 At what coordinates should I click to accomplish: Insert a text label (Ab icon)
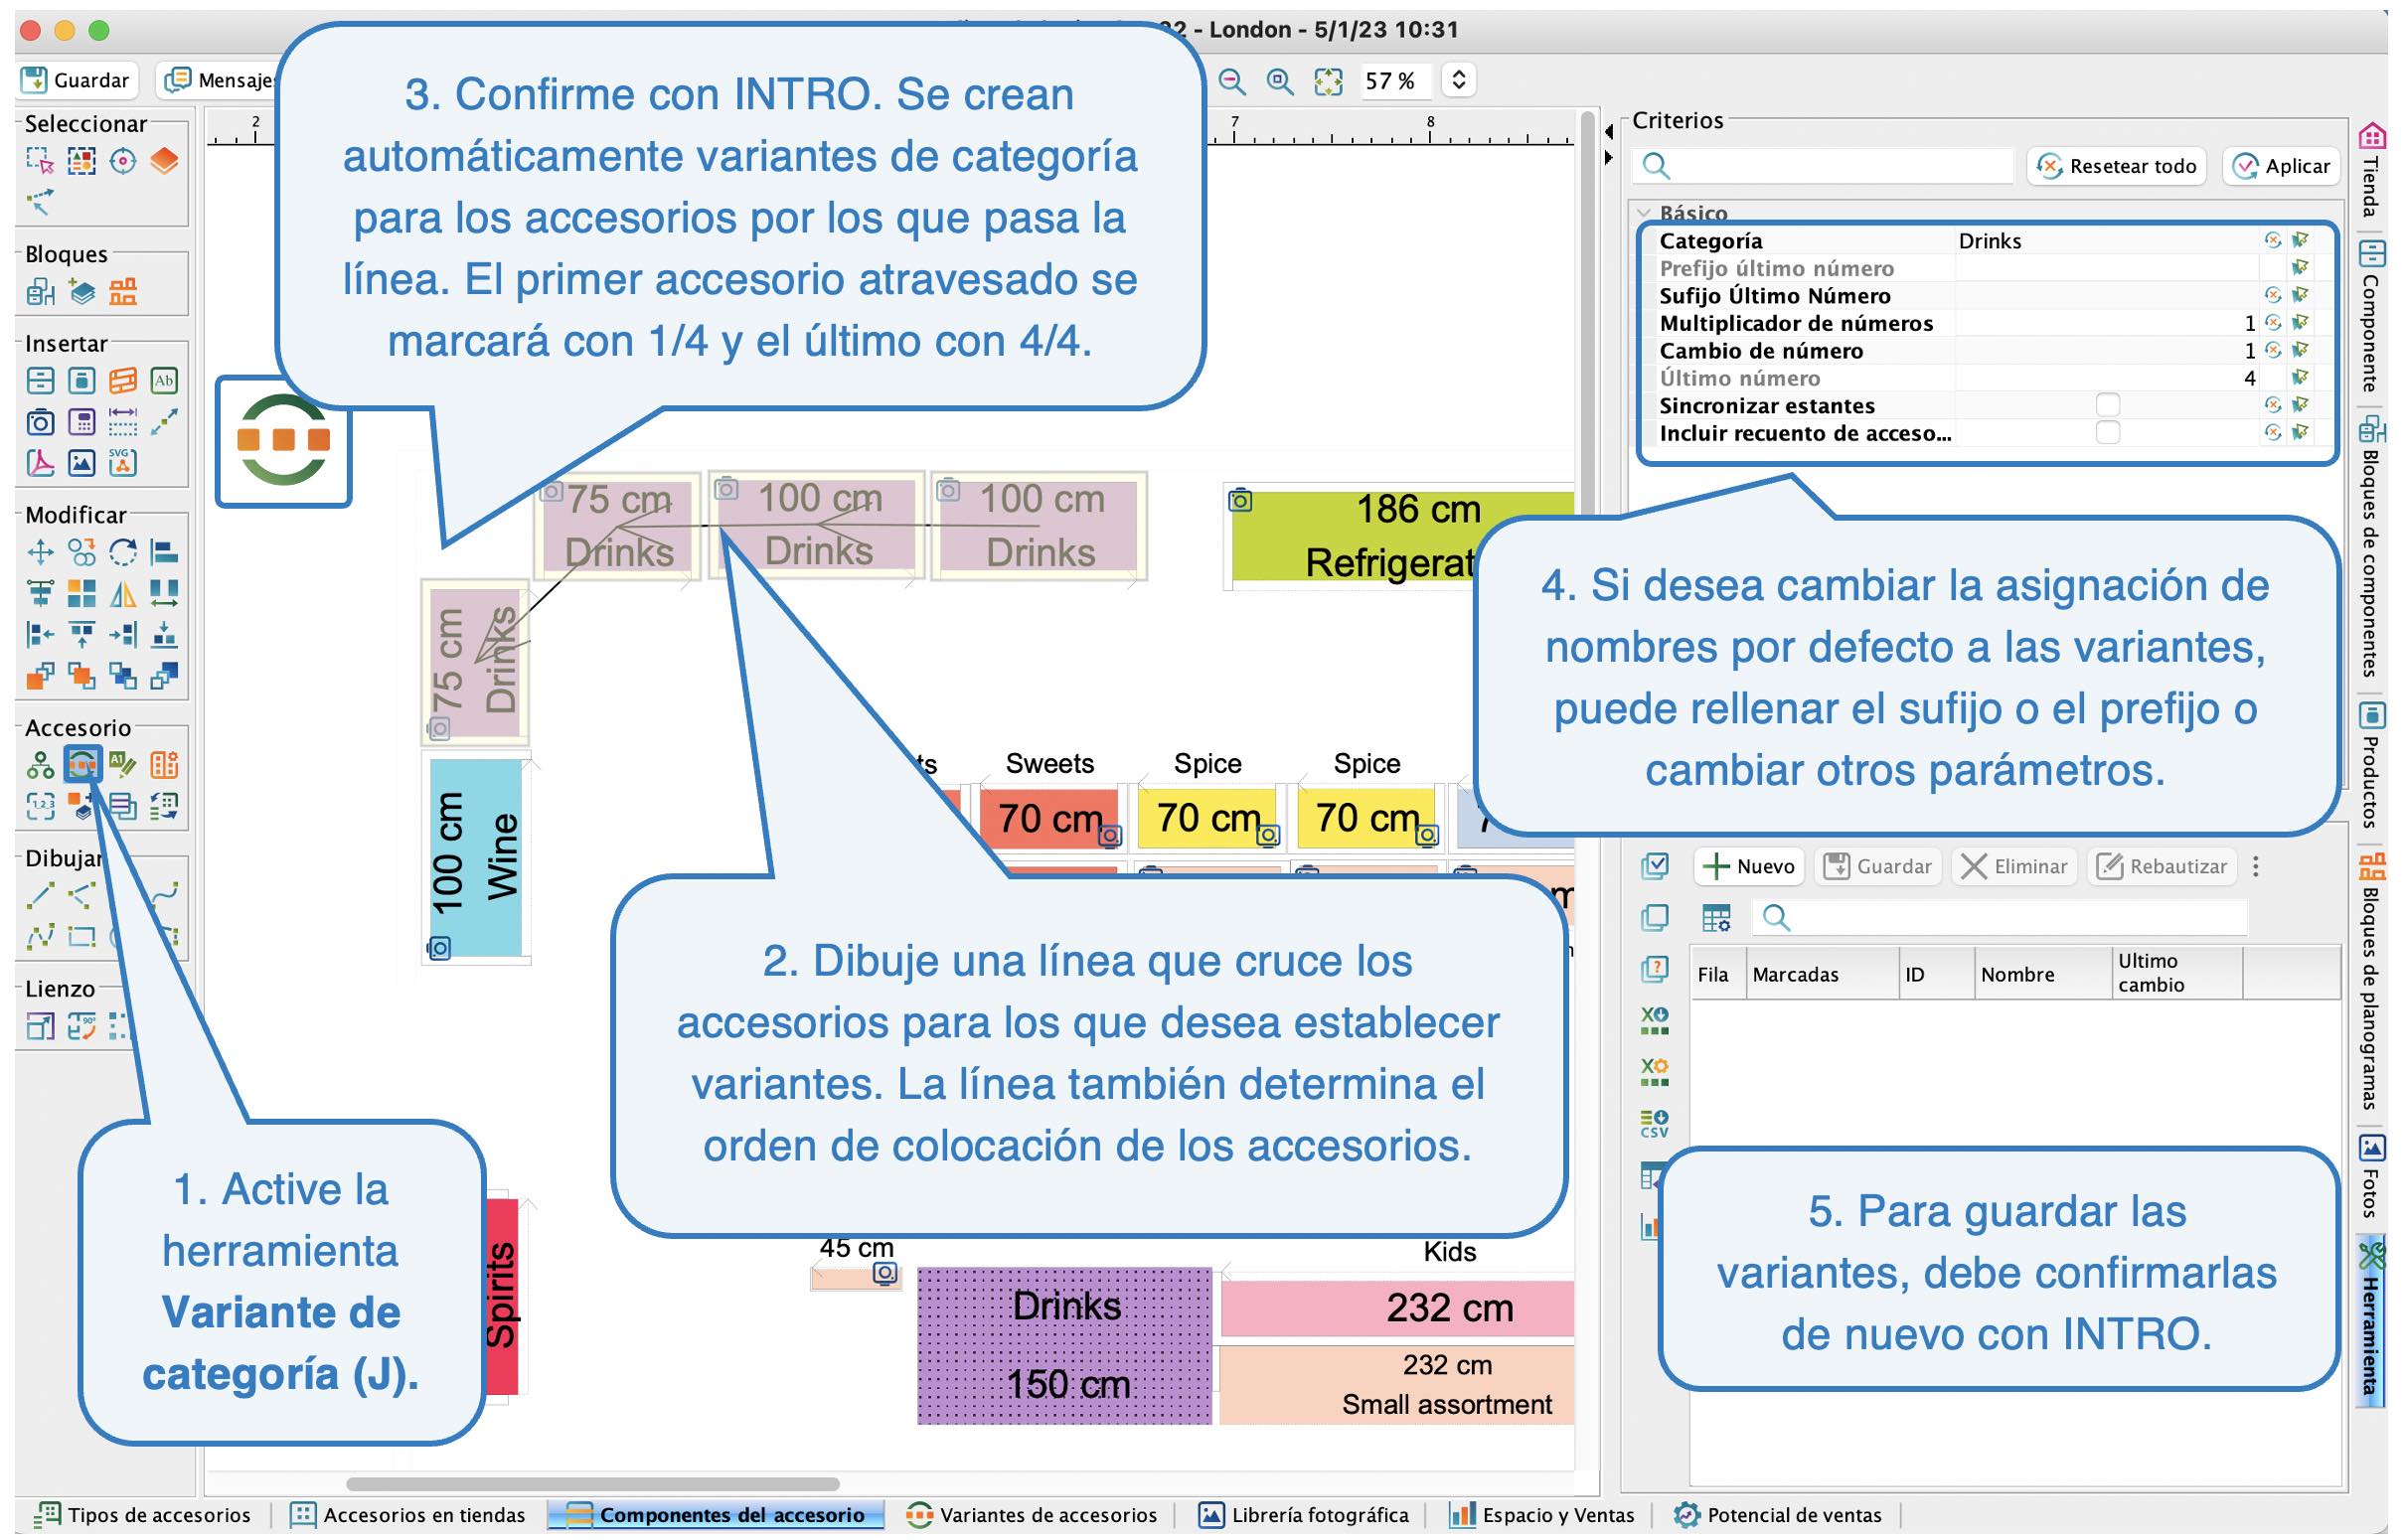click(x=165, y=381)
